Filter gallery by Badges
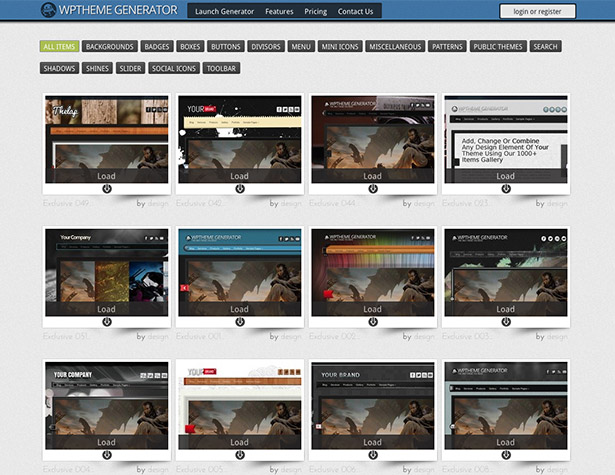The width and height of the screenshot is (615, 475). click(x=156, y=46)
